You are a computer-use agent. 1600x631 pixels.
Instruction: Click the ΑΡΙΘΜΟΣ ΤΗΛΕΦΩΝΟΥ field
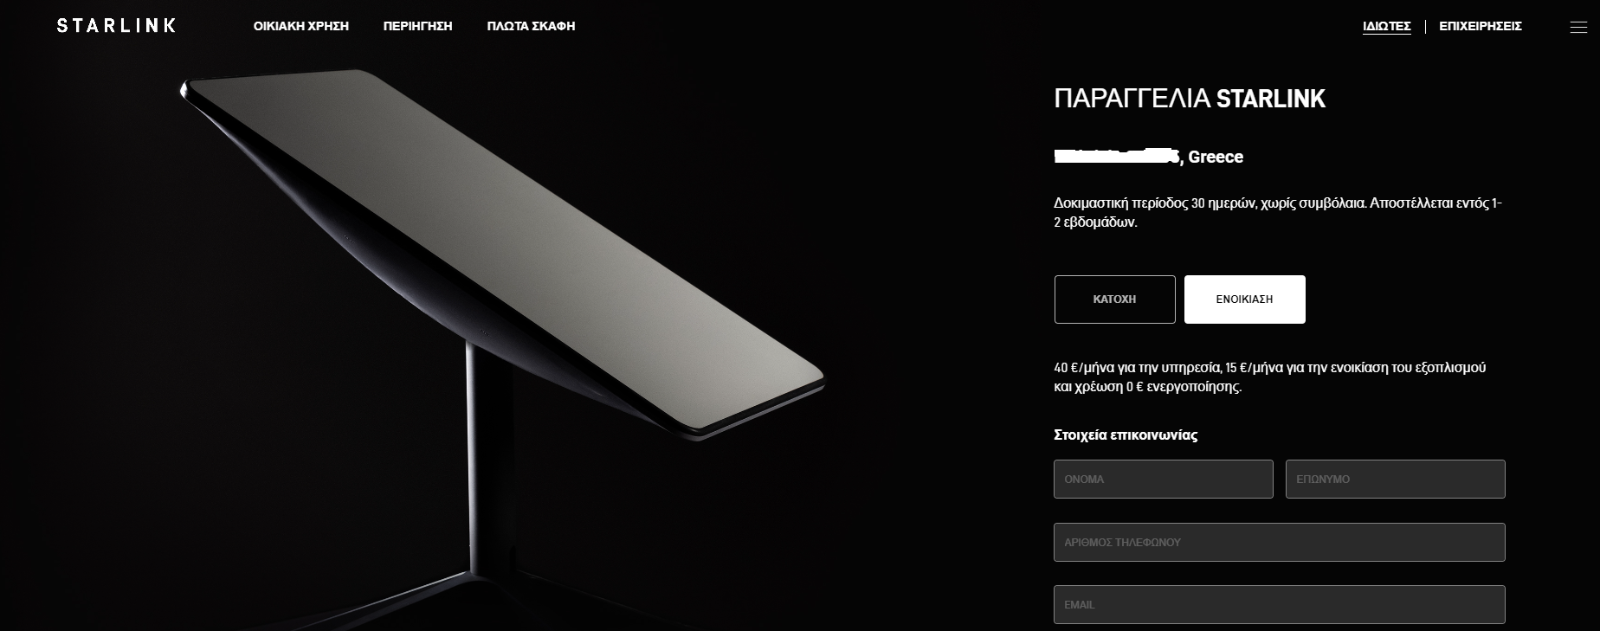pos(1280,542)
